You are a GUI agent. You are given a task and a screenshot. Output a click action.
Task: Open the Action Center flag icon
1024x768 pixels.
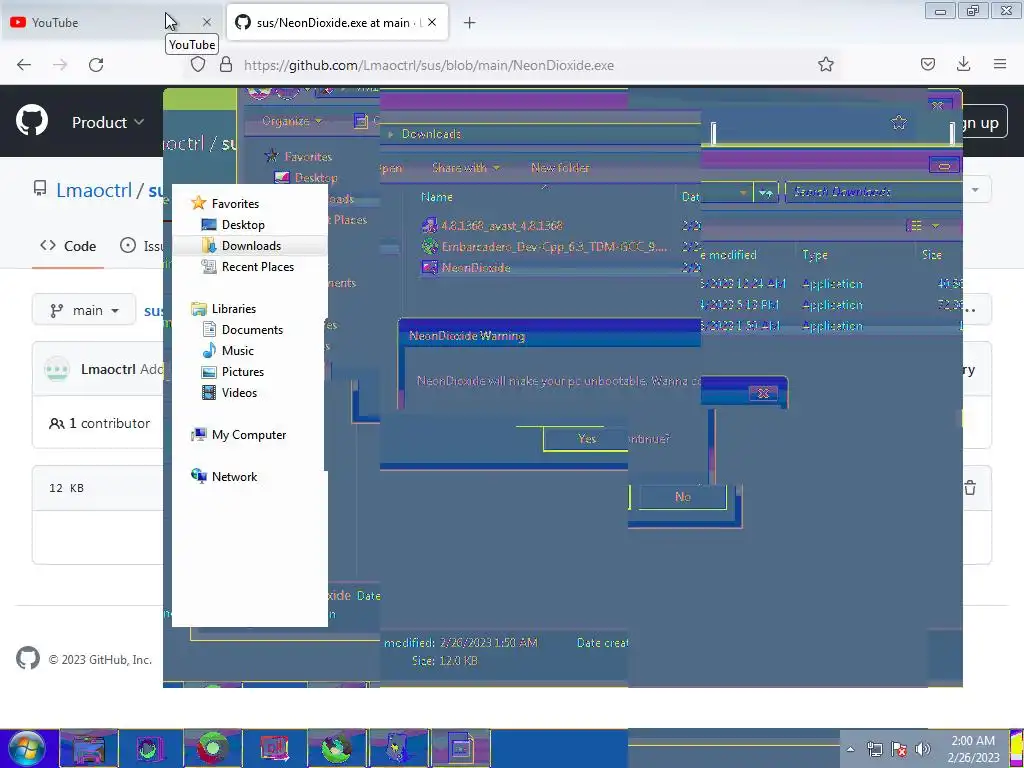(x=899, y=749)
